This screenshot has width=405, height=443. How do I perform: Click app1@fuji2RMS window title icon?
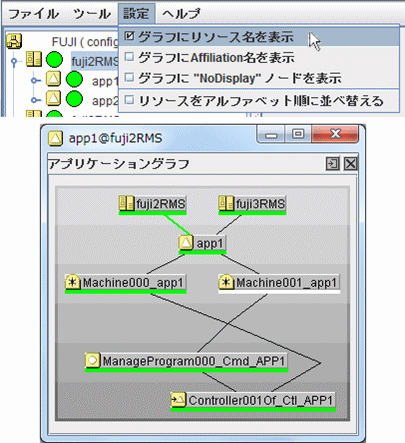[x=55, y=138]
